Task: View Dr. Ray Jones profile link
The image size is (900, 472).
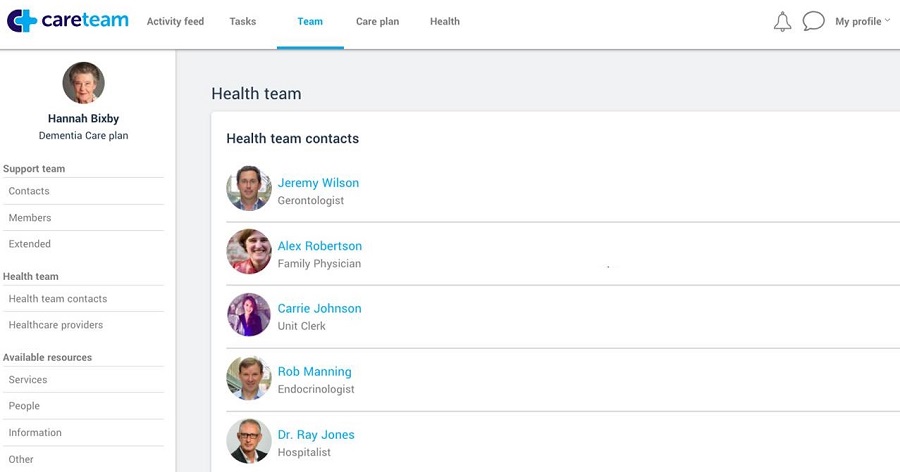Action: tap(316, 435)
